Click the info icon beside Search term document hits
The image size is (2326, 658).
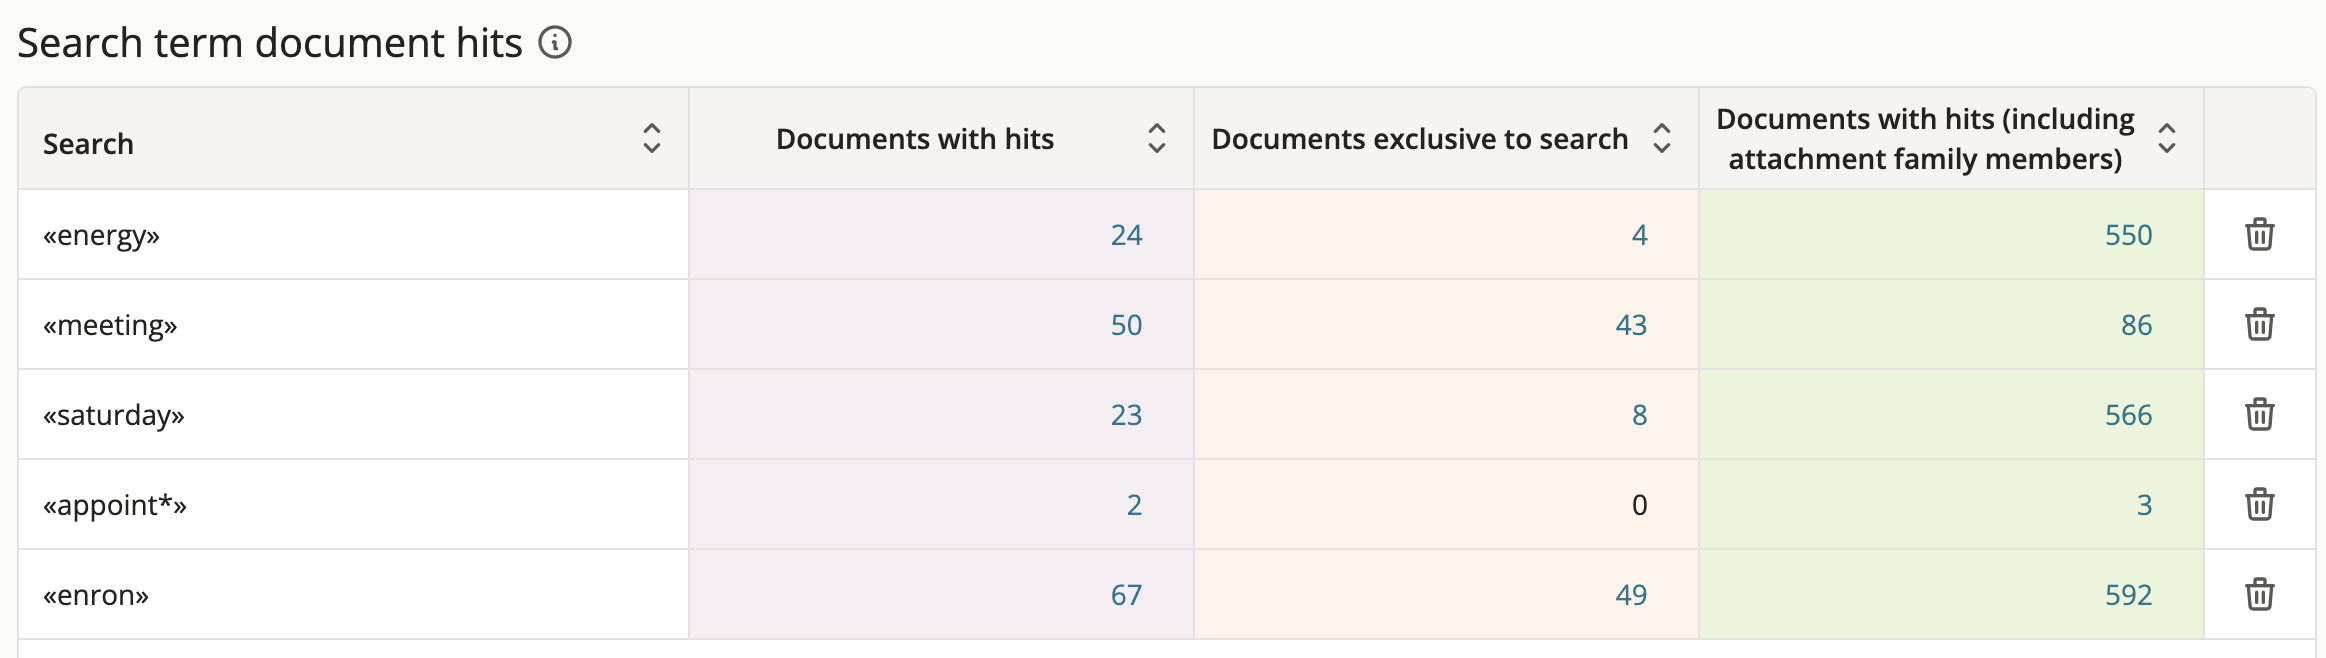[555, 43]
